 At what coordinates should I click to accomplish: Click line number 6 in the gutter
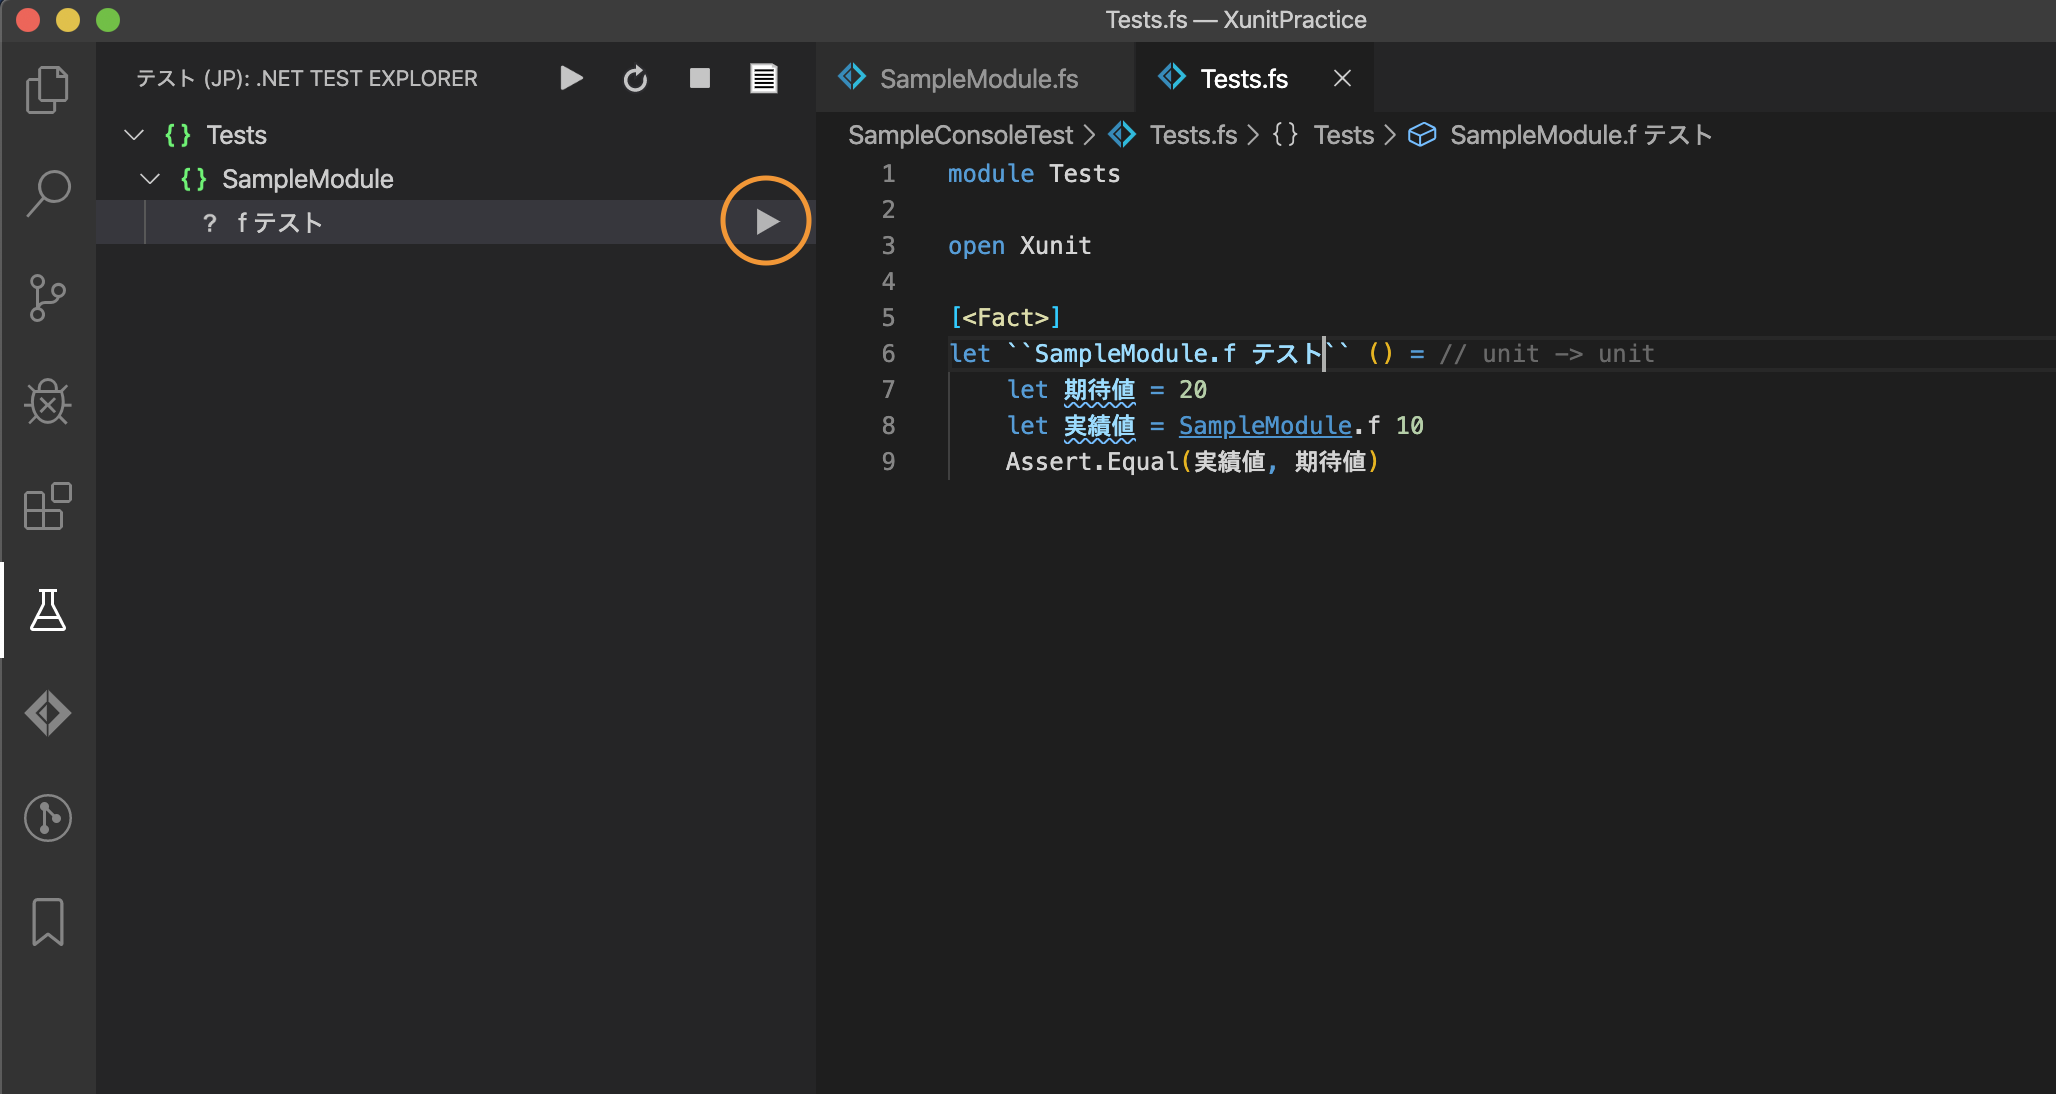click(888, 354)
